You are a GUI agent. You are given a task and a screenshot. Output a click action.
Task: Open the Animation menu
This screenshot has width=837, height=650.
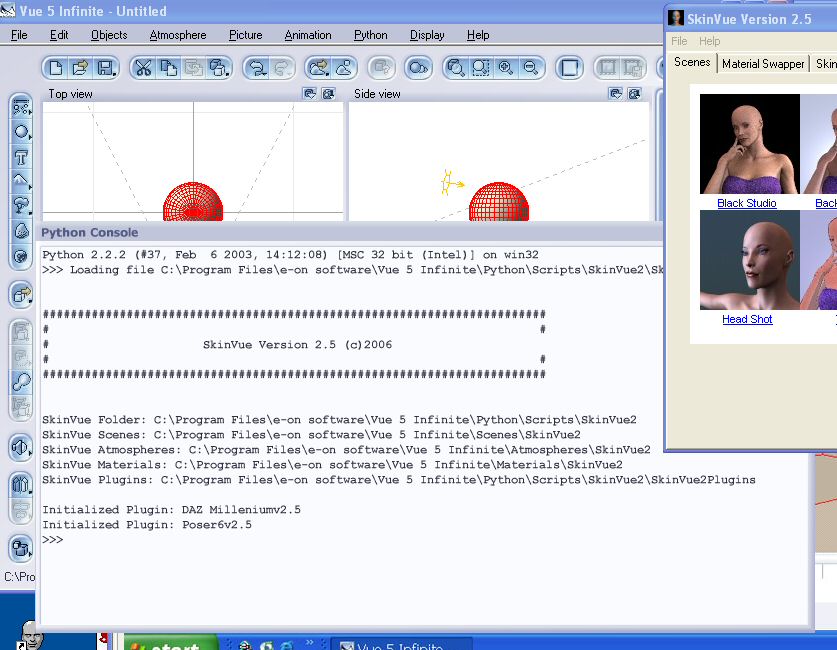308,35
